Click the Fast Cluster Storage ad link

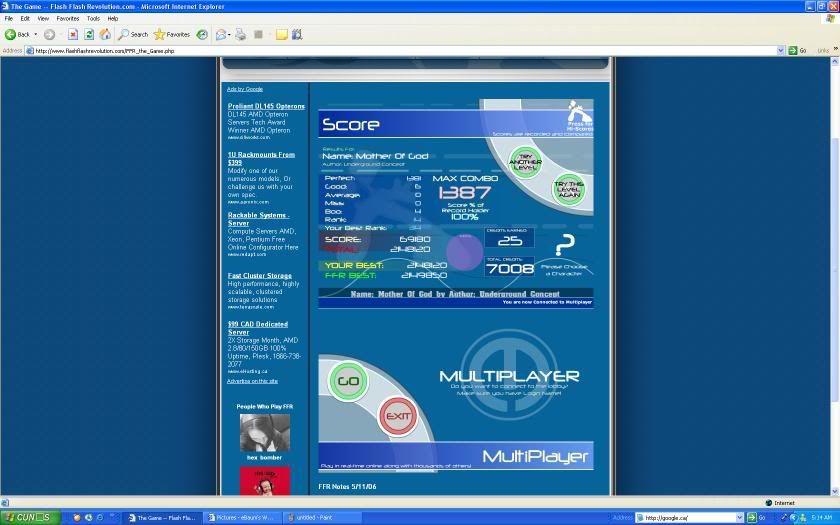(x=260, y=275)
